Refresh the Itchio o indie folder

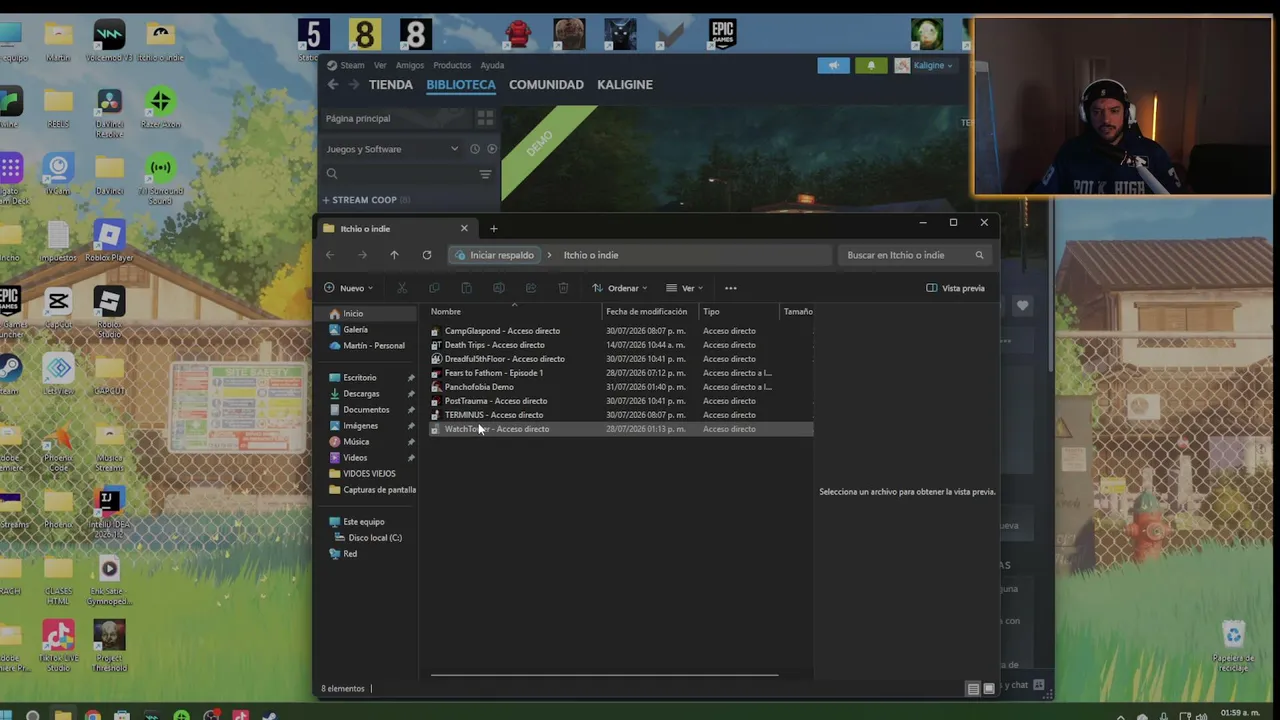[427, 255]
